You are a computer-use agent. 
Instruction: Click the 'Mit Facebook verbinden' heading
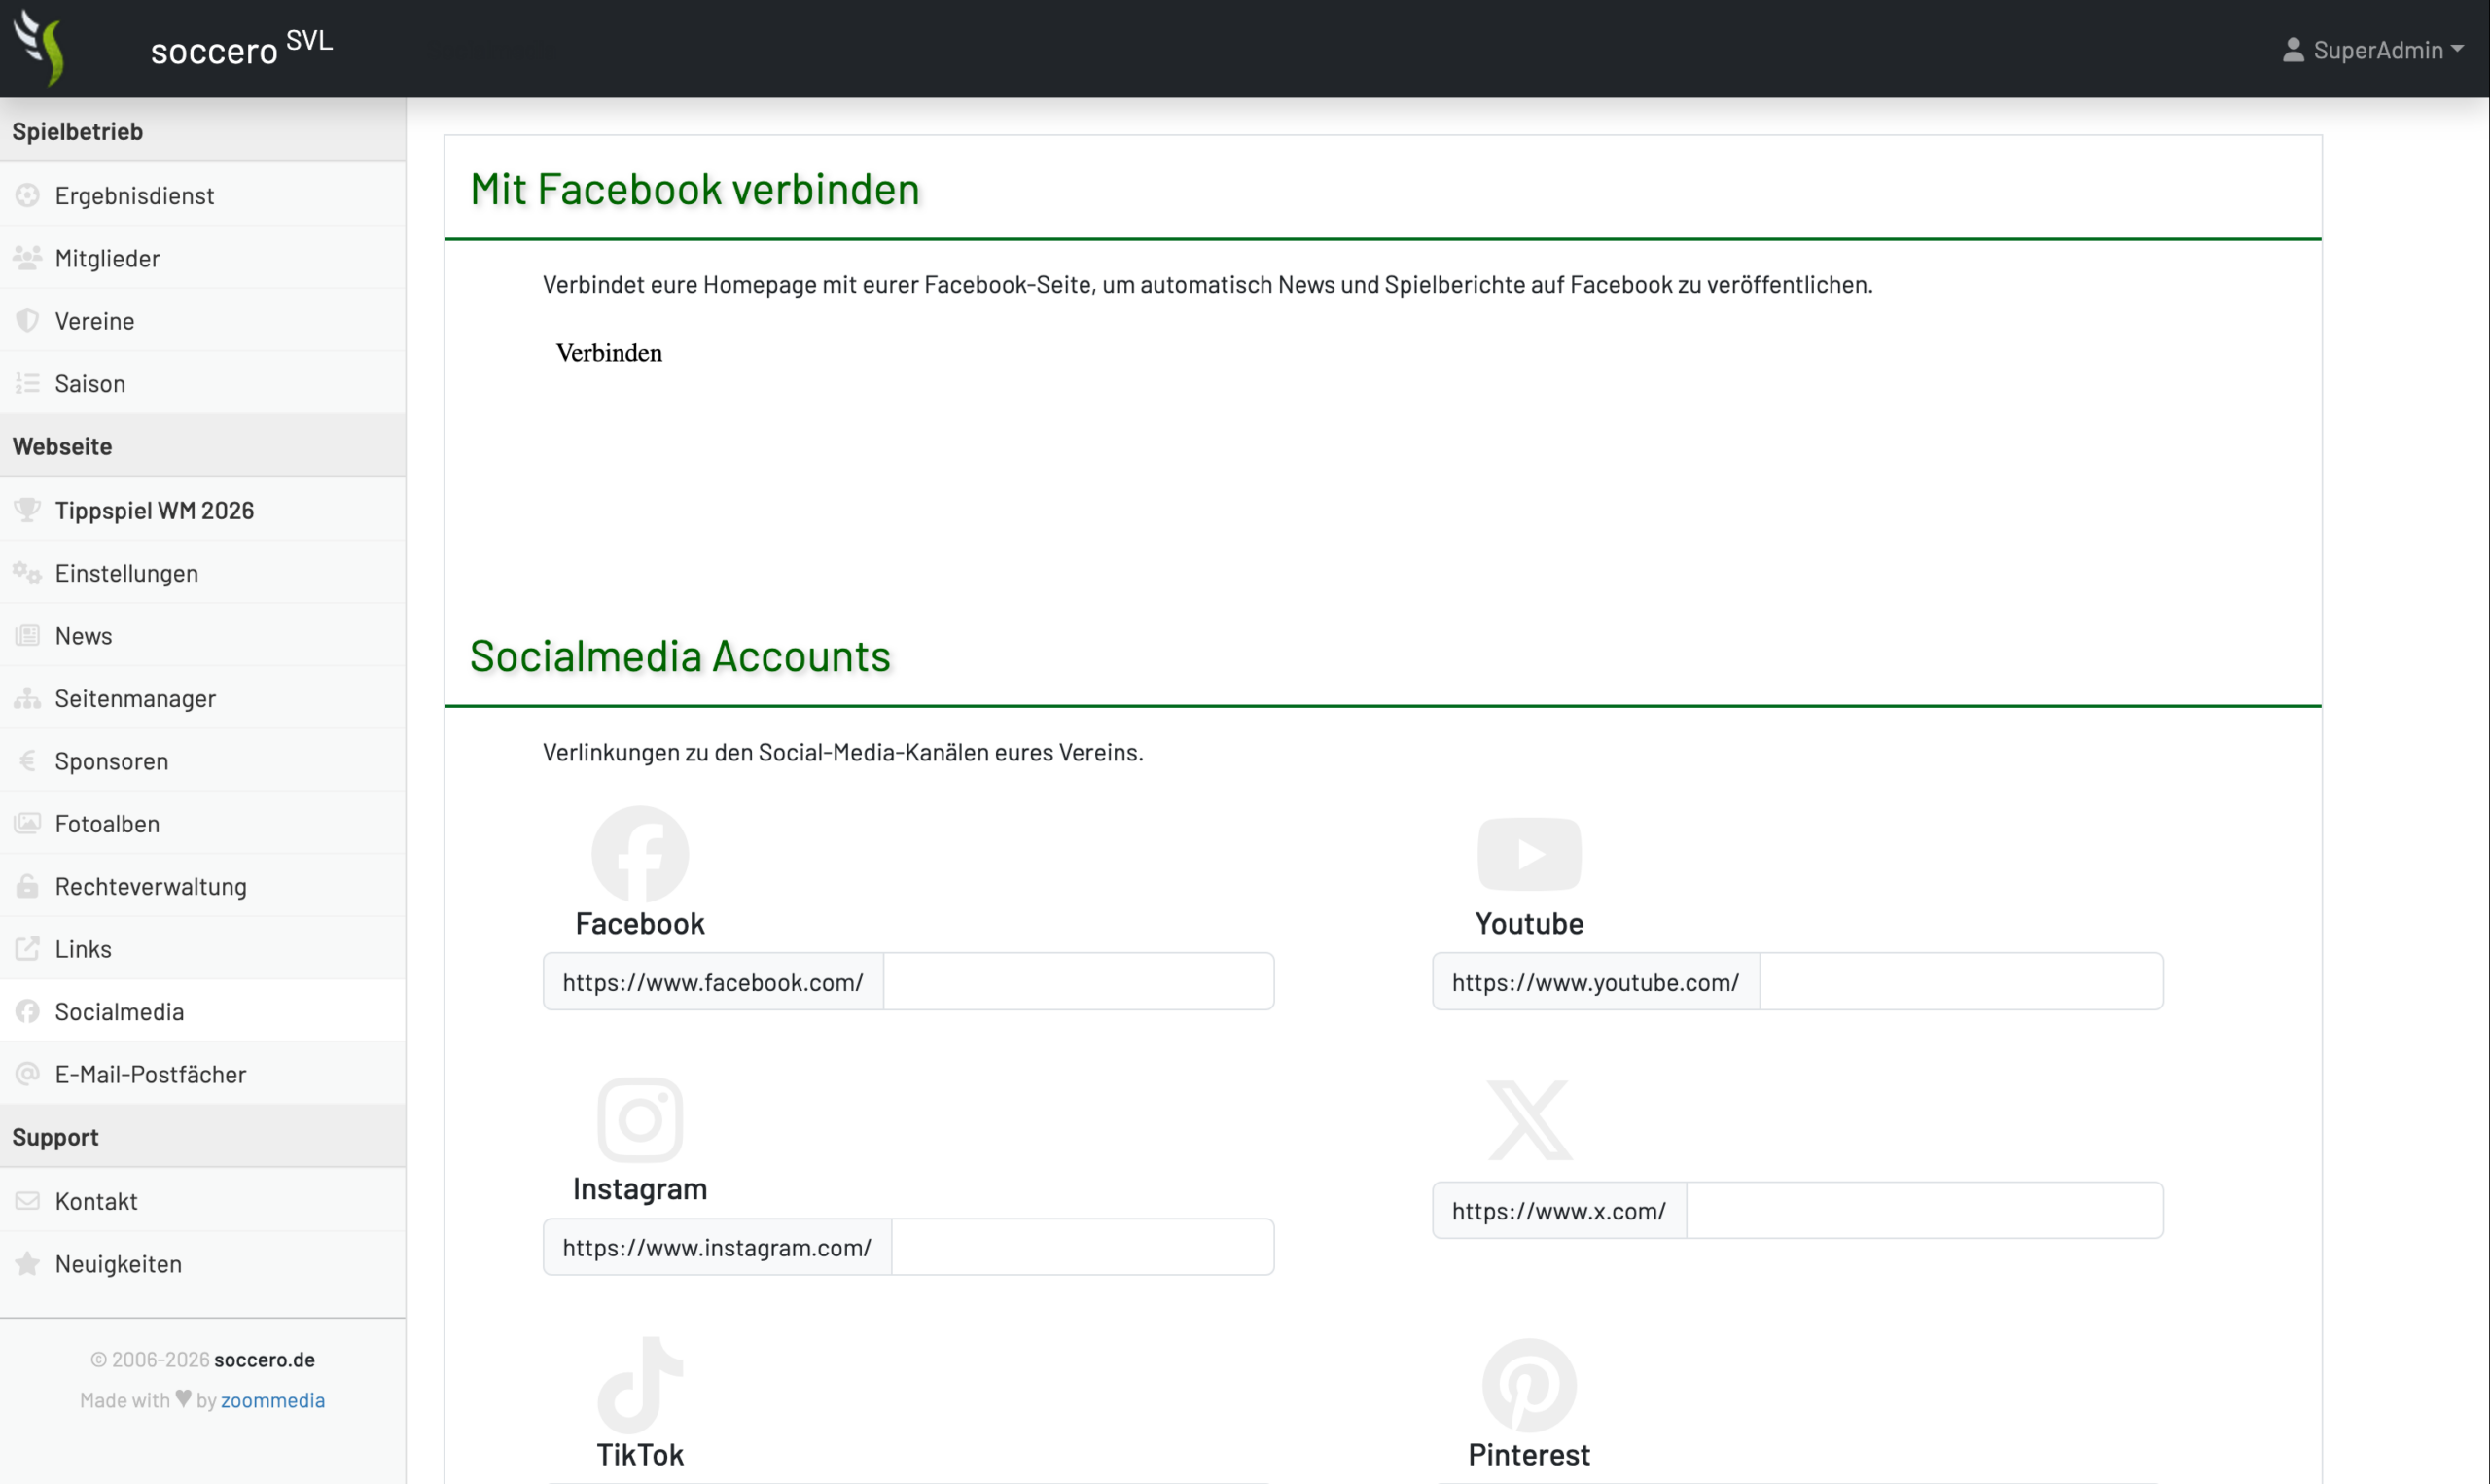pos(695,189)
